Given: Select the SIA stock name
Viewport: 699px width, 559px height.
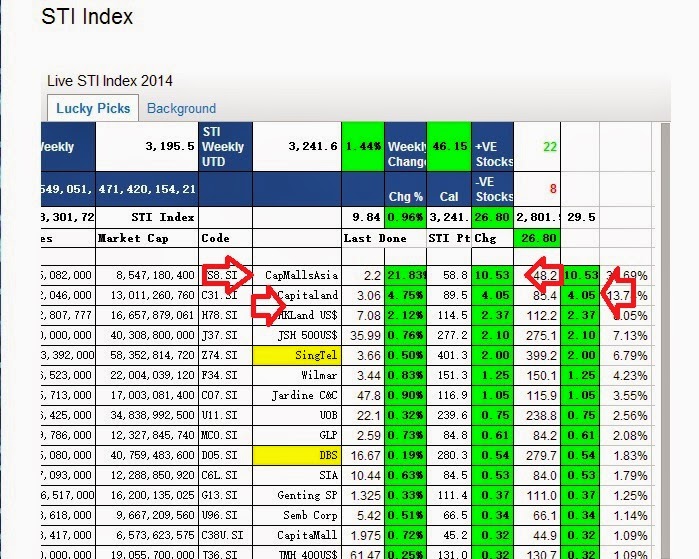Looking at the screenshot, I should [x=329, y=475].
